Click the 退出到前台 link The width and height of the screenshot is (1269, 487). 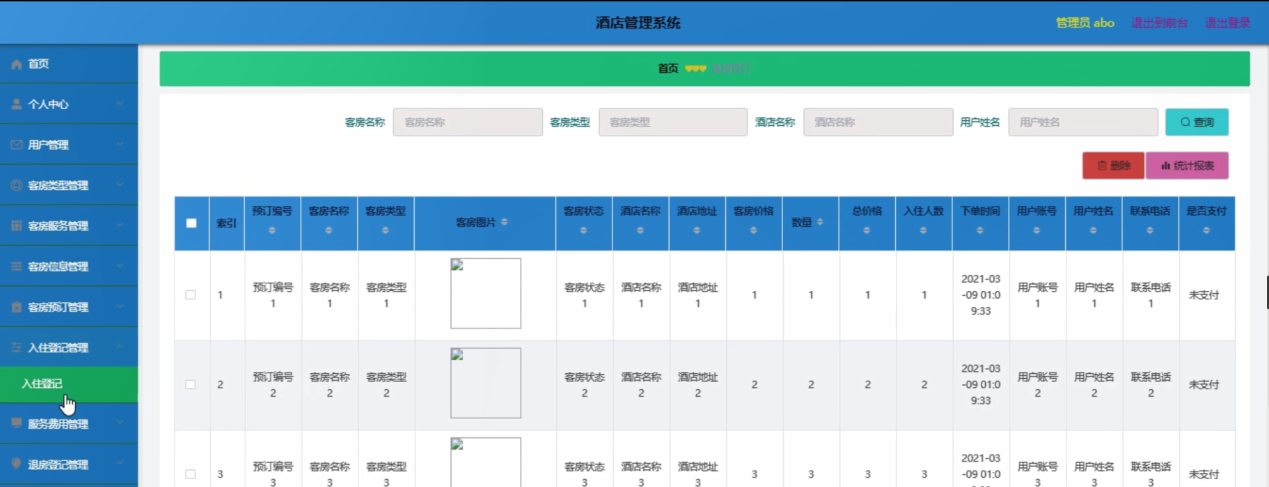click(1160, 22)
